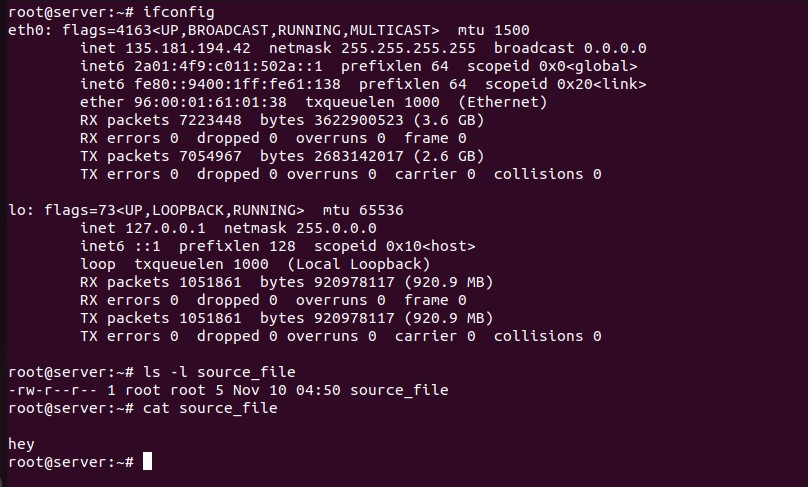Click the MAC address 96:00:01:61:01:38
Image resolution: width=808 pixels, height=487 pixels.
210,102
